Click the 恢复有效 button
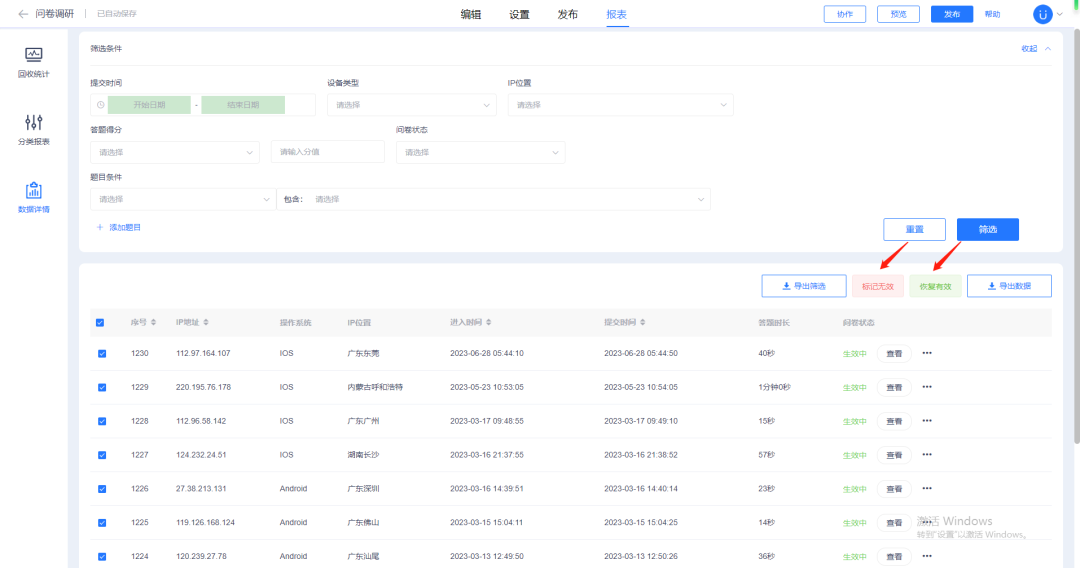The image size is (1080, 568). coord(935,286)
